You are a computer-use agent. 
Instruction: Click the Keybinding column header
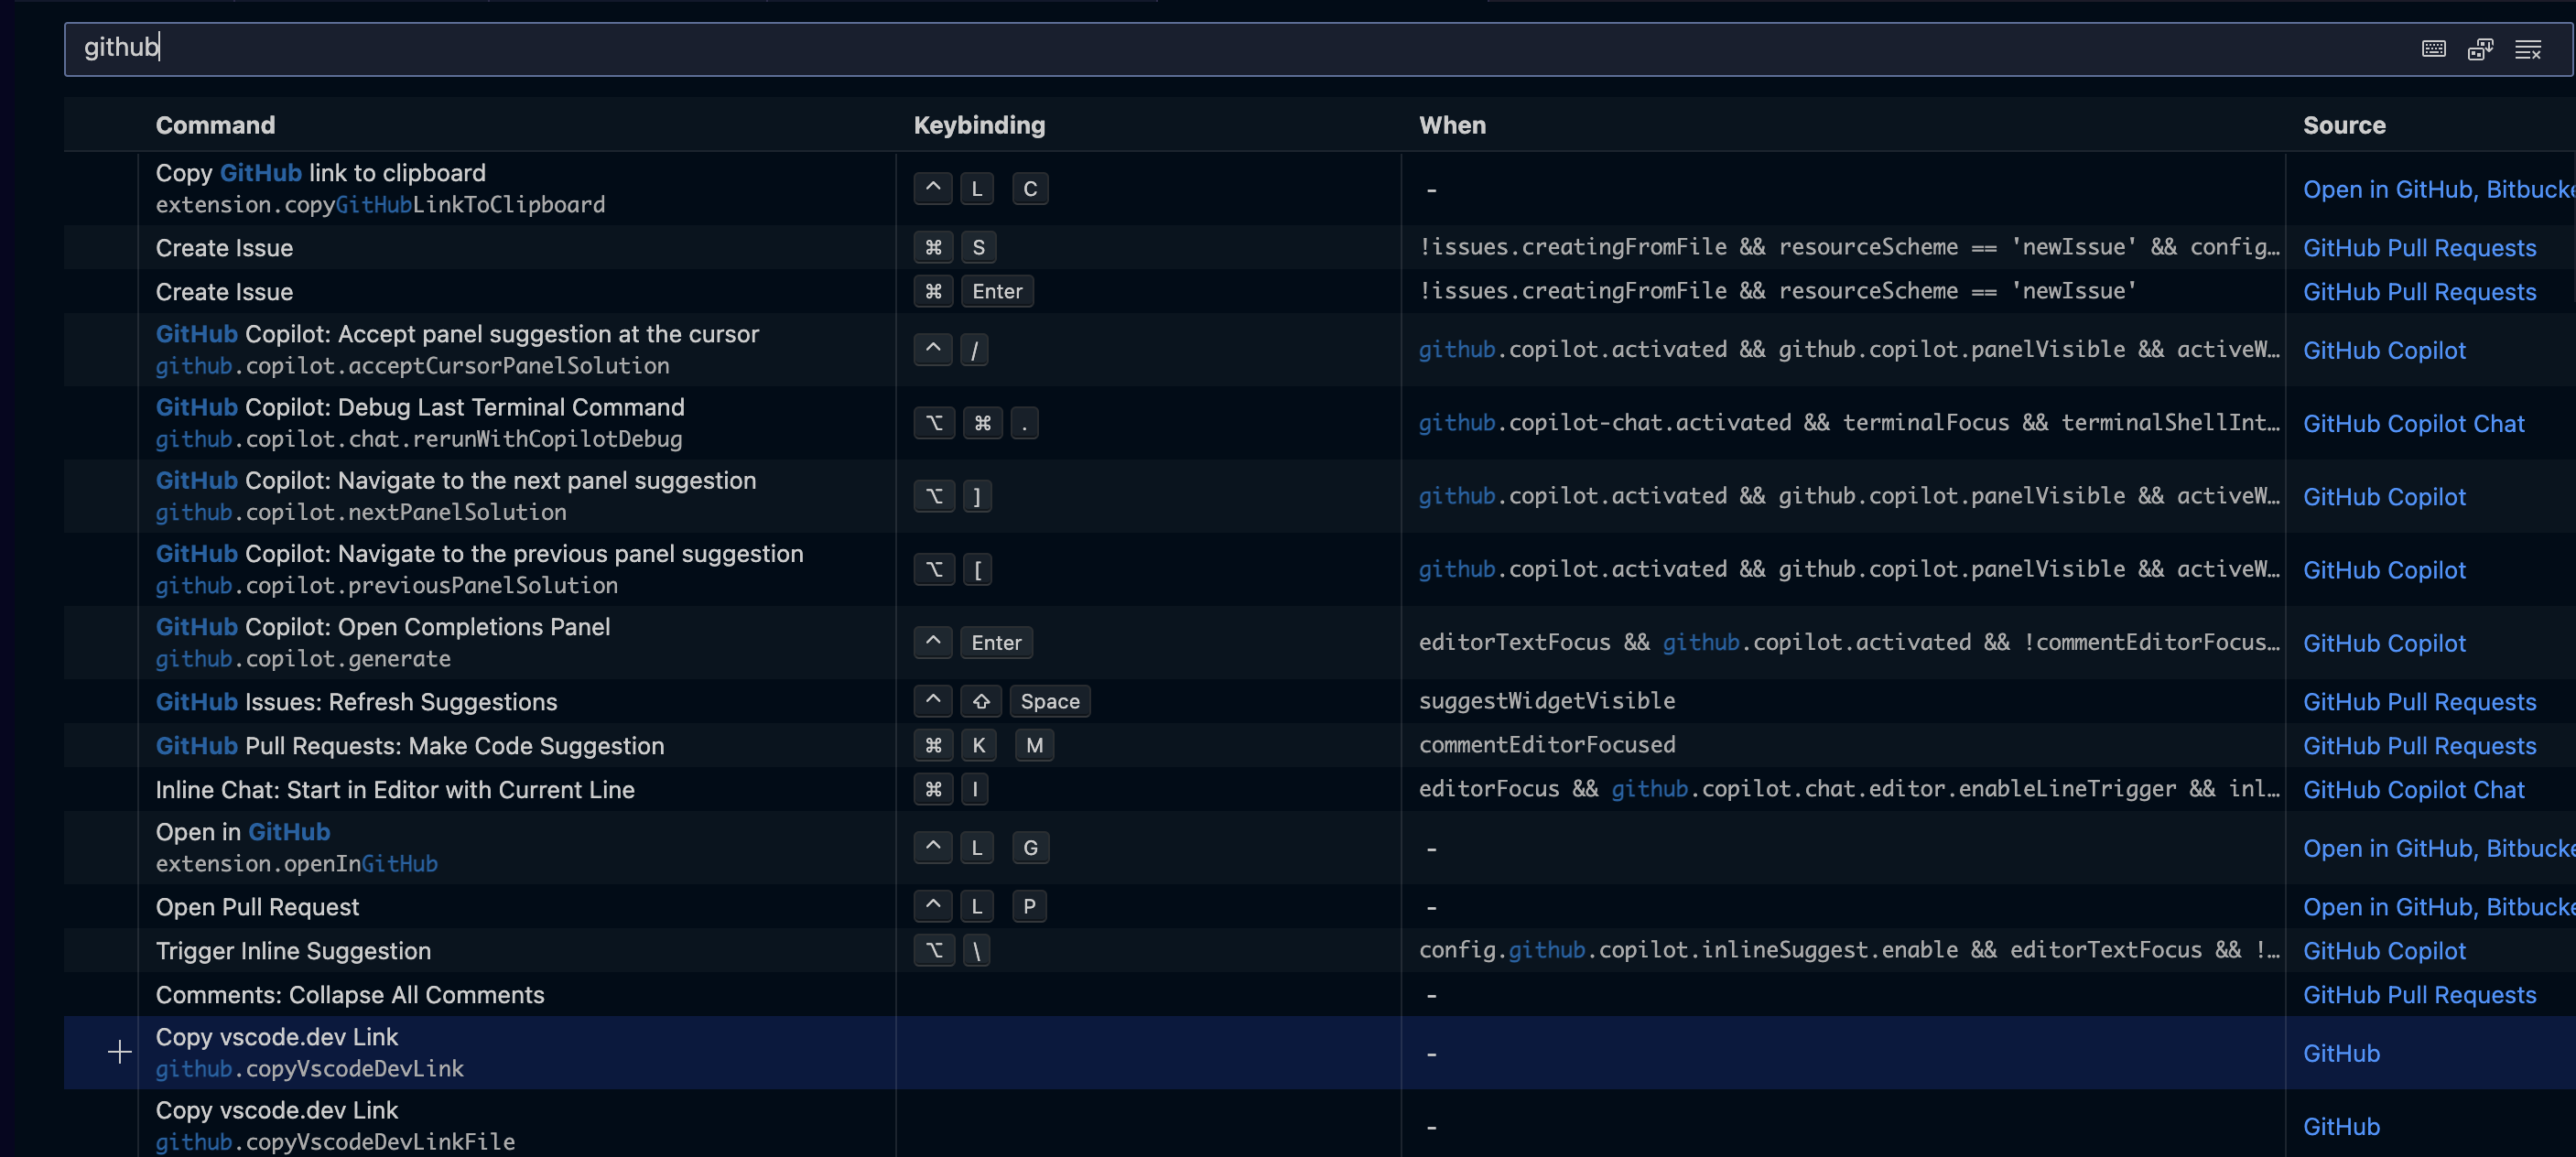tap(979, 125)
